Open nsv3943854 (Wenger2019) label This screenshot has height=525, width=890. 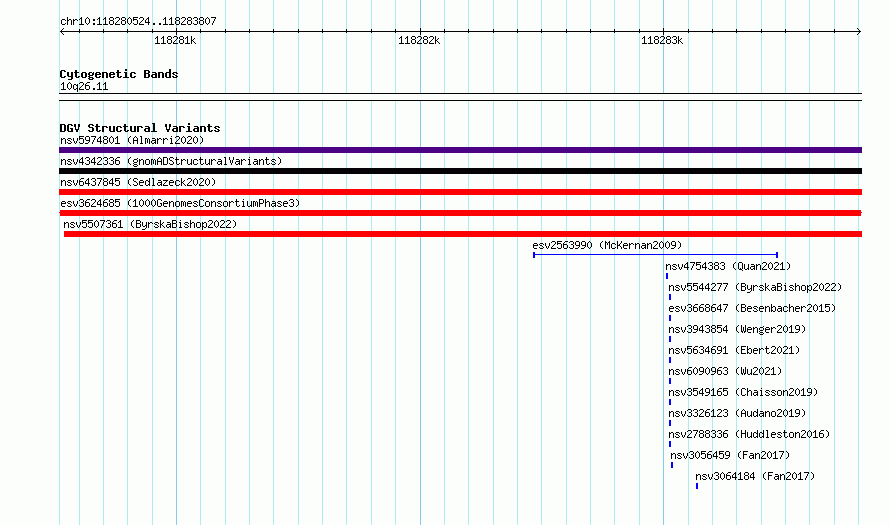click(x=737, y=329)
